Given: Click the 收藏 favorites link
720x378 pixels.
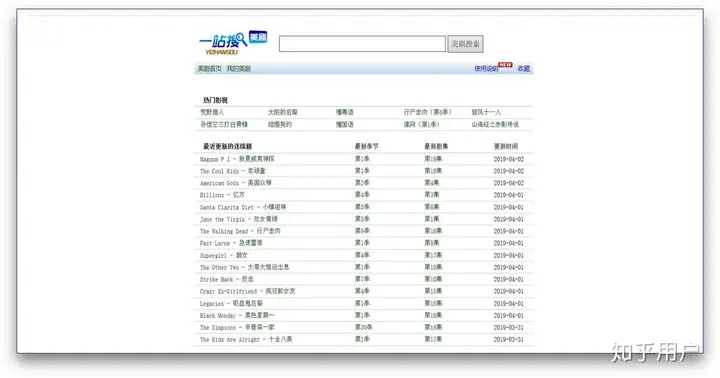Looking at the screenshot, I should [x=524, y=69].
